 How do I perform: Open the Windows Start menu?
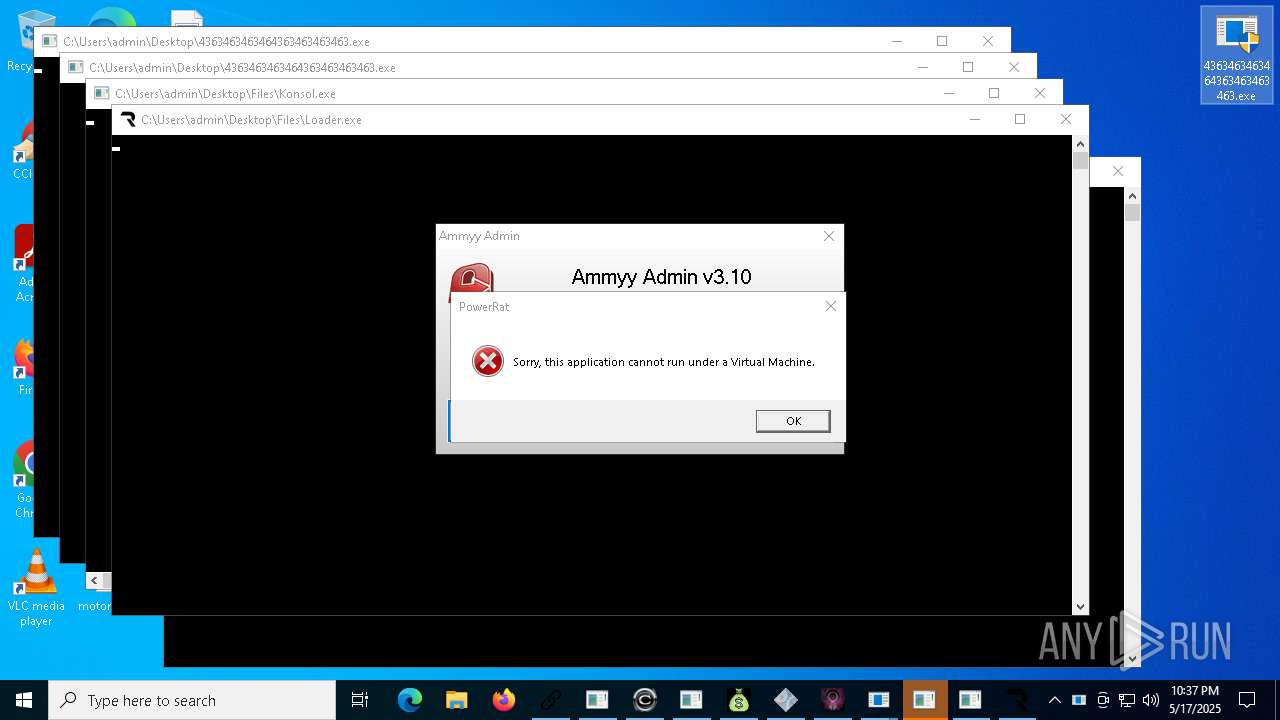point(24,700)
